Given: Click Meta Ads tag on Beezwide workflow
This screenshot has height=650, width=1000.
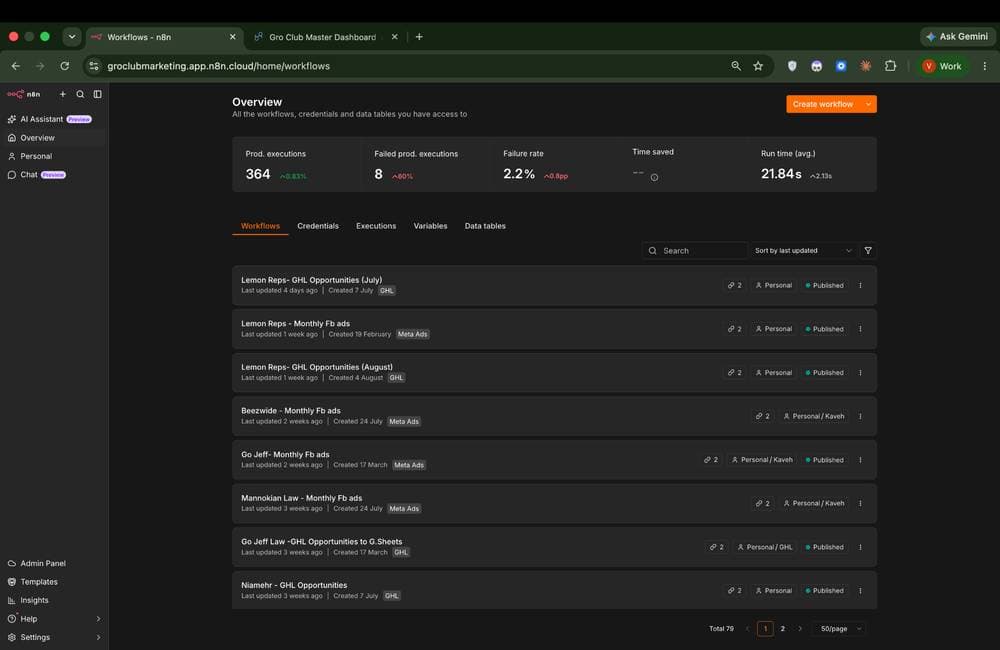Looking at the screenshot, I should [x=404, y=422].
